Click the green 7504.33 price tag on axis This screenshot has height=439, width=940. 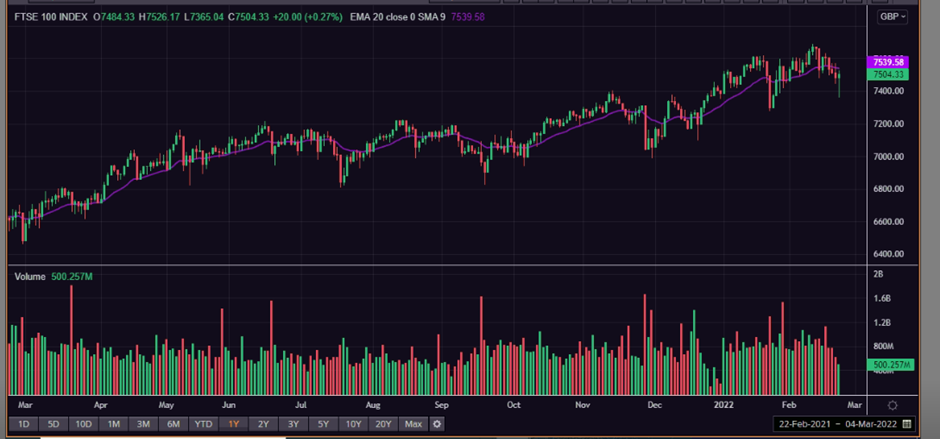888,74
